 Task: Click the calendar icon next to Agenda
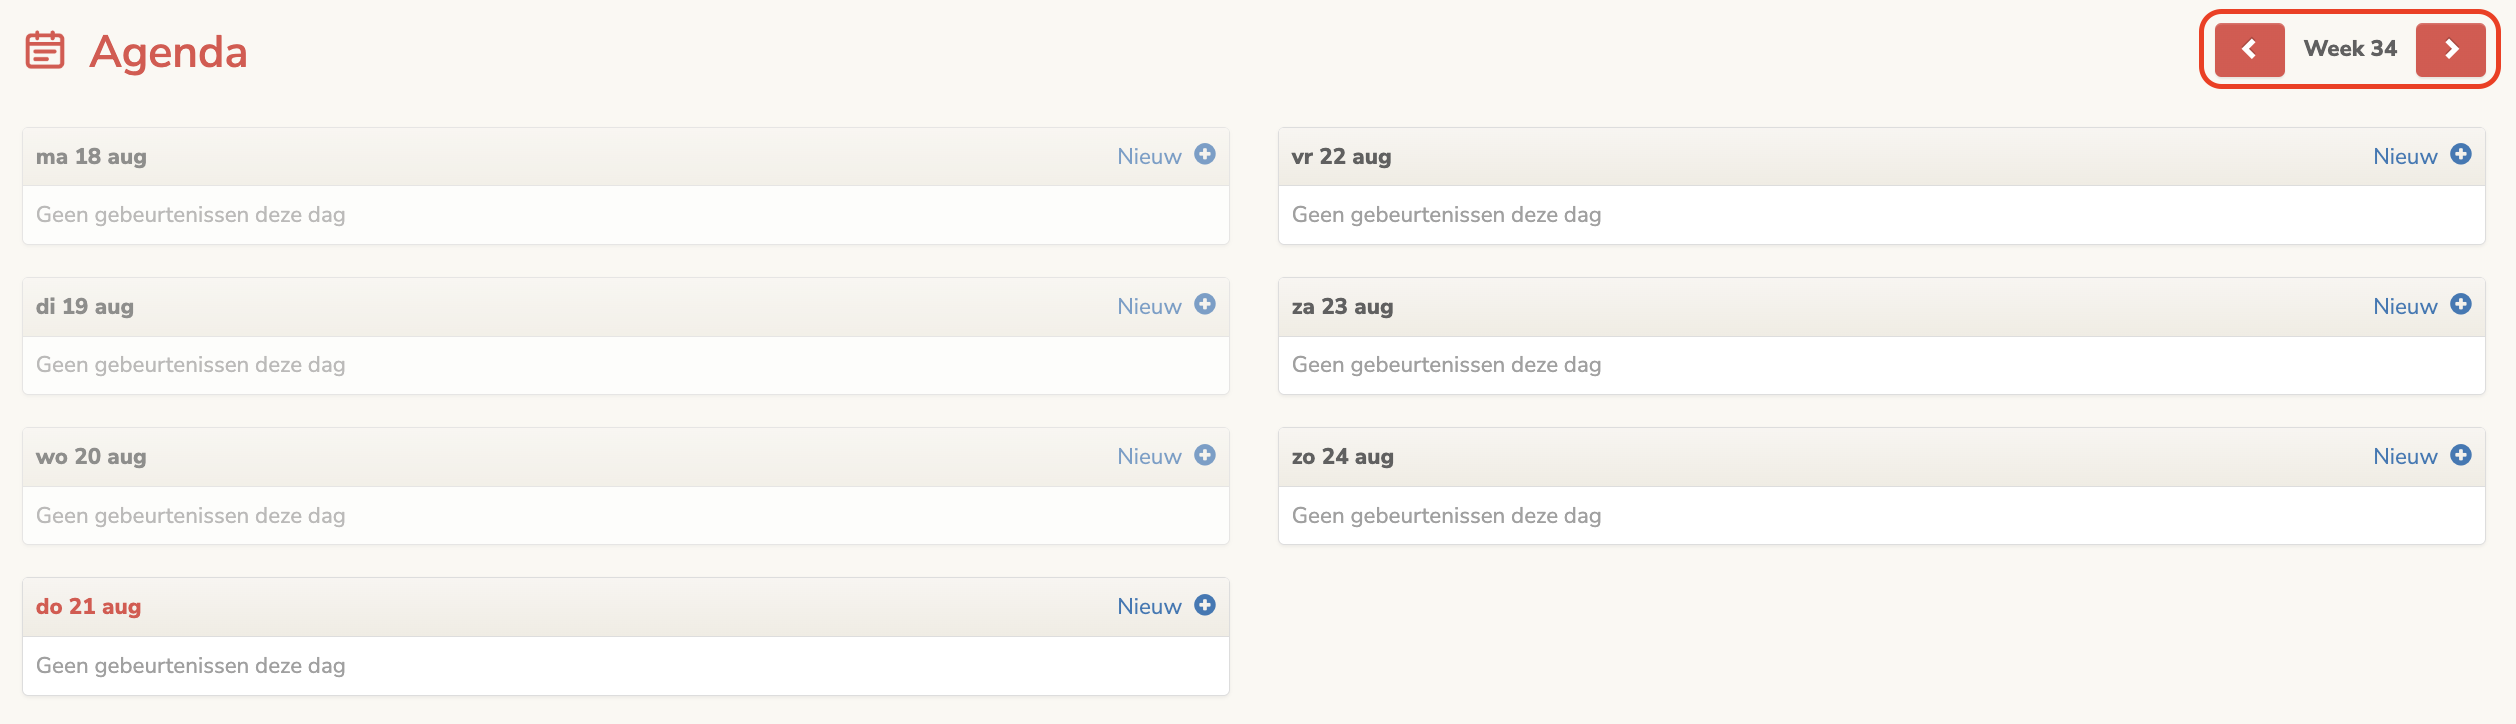click(45, 50)
